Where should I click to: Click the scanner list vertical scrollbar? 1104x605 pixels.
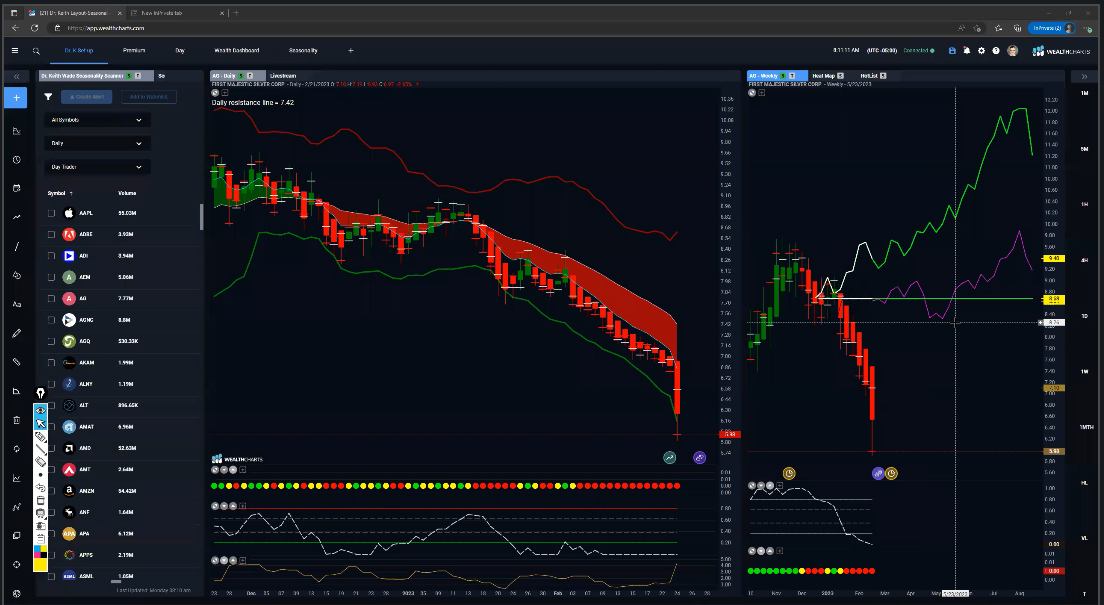201,217
